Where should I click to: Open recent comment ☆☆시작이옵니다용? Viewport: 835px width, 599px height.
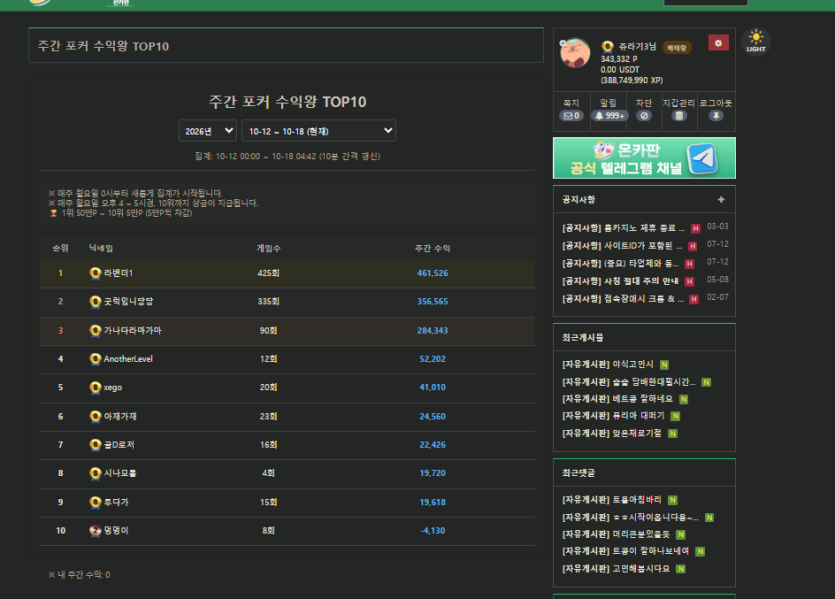(x=631, y=517)
